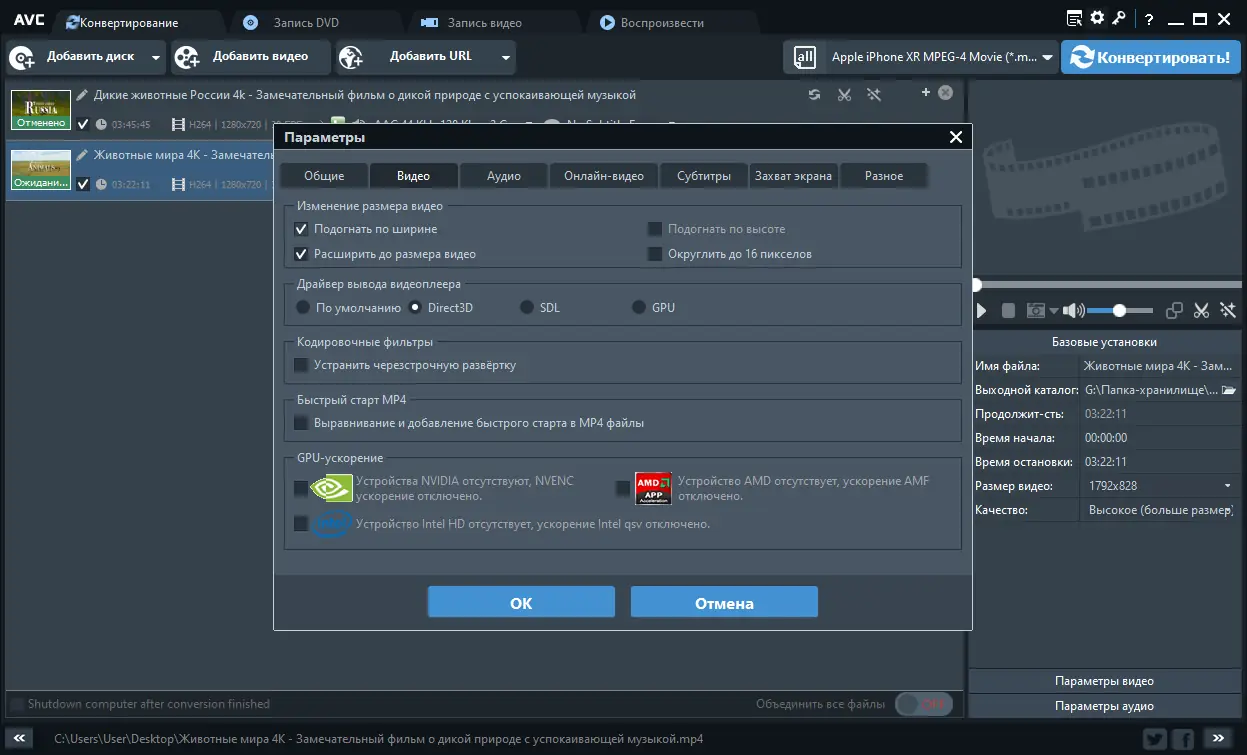Screen dimensions: 1247x755
Task: Click the Facebook icon in bottom right corner
Action: [x=1183, y=737]
